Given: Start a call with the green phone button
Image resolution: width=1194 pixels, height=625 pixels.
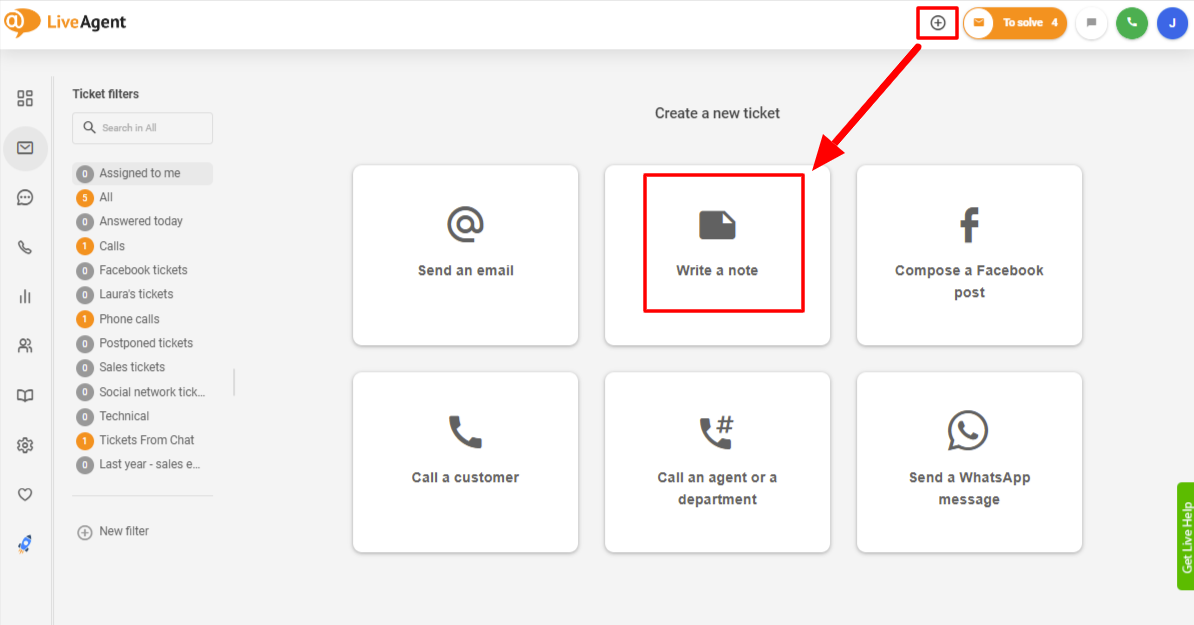Looking at the screenshot, I should tap(1131, 22).
